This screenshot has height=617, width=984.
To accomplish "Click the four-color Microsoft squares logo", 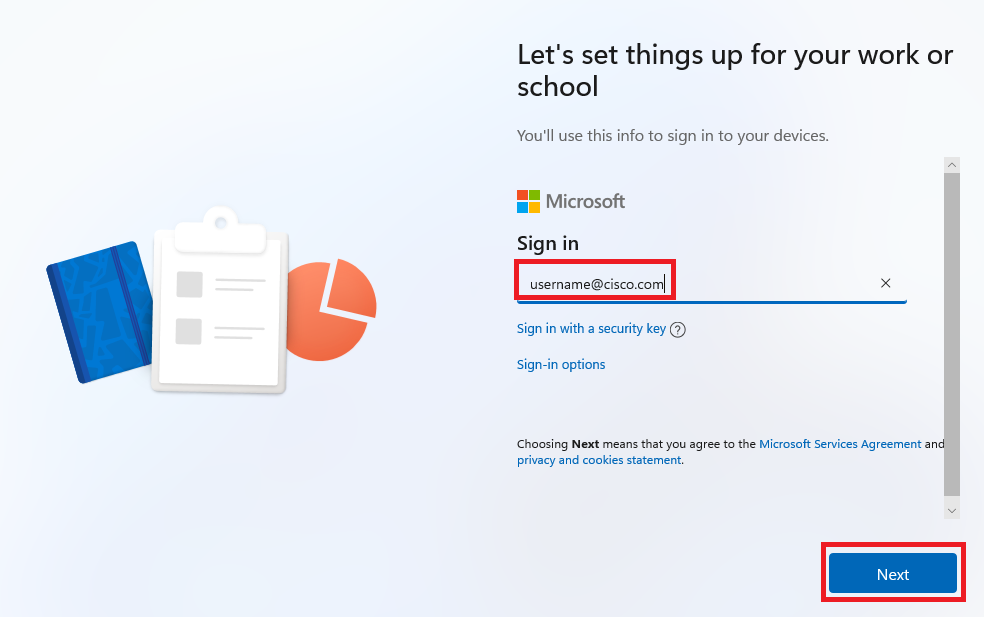I will (x=528, y=201).
